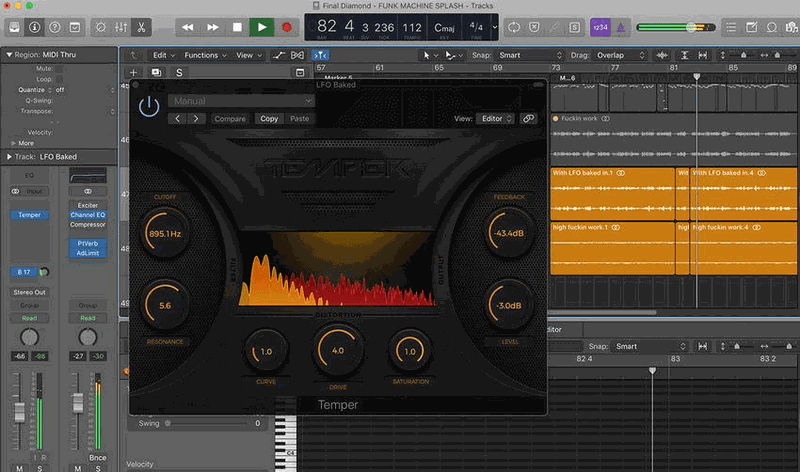
Task: Toggle the Temper plugin power button
Action: [x=149, y=107]
